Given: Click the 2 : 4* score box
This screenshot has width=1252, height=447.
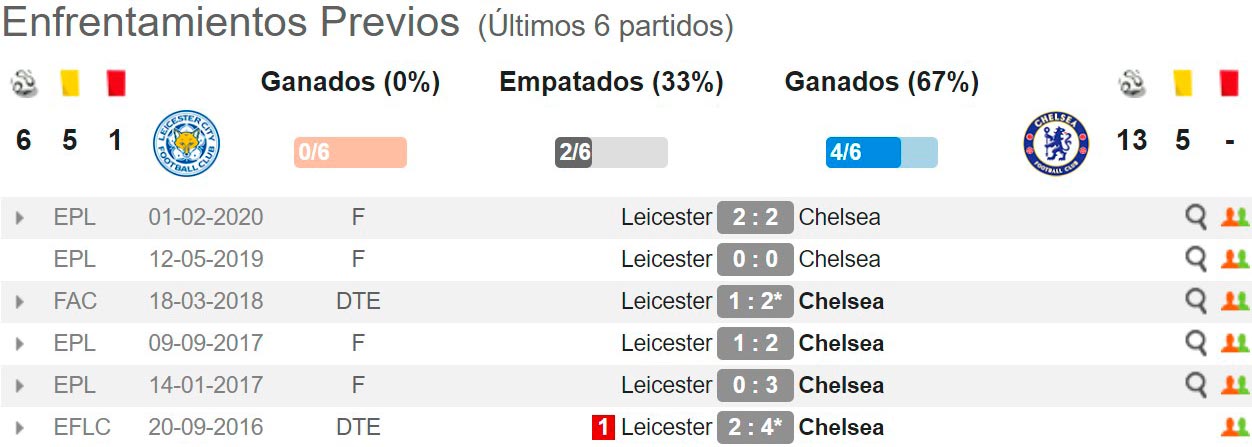Looking at the screenshot, I should click(x=755, y=427).
